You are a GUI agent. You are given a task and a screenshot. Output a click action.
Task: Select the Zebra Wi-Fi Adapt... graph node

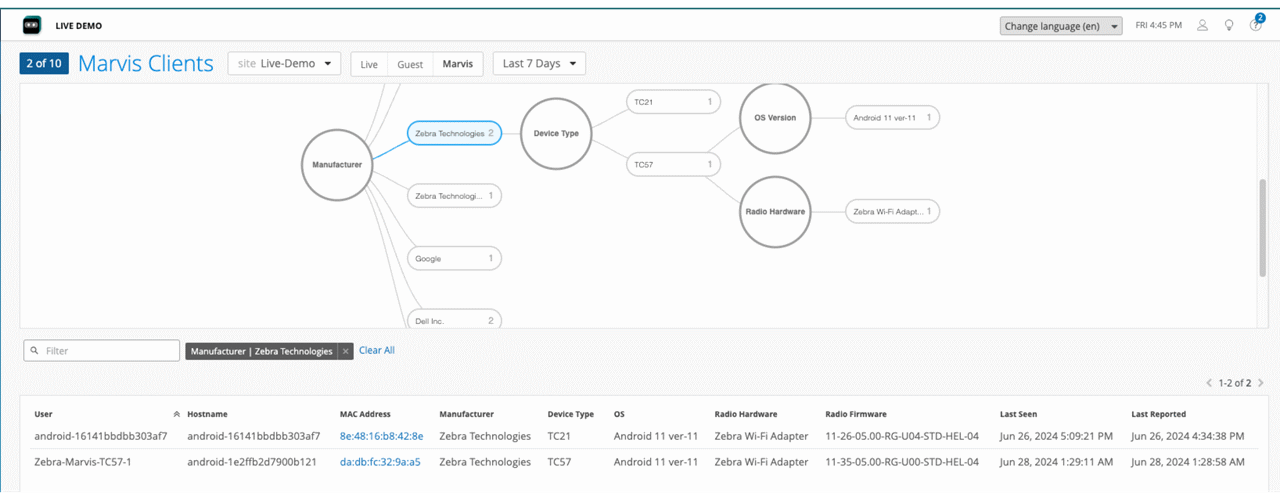click(x=892, y=211)
